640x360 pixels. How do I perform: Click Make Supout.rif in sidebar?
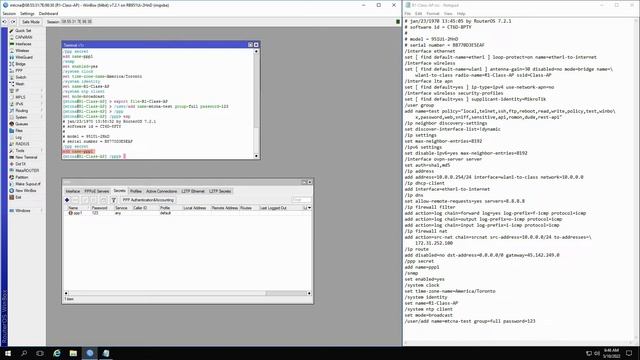click(28, 184)
